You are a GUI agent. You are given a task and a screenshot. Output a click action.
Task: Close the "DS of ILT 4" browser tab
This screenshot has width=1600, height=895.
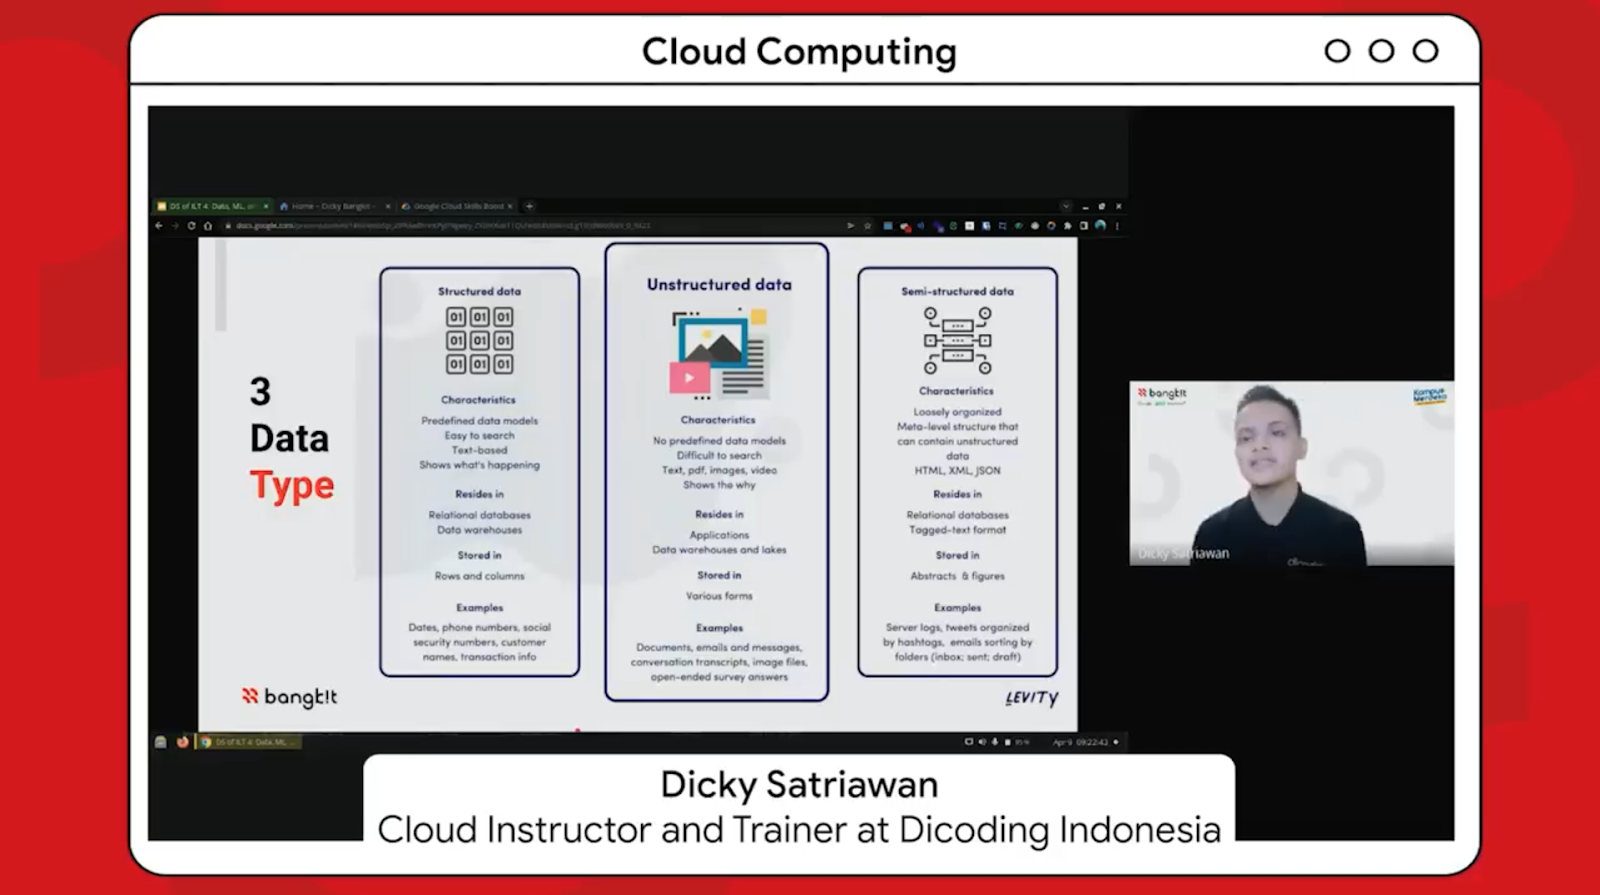click(x=265, y=206)
